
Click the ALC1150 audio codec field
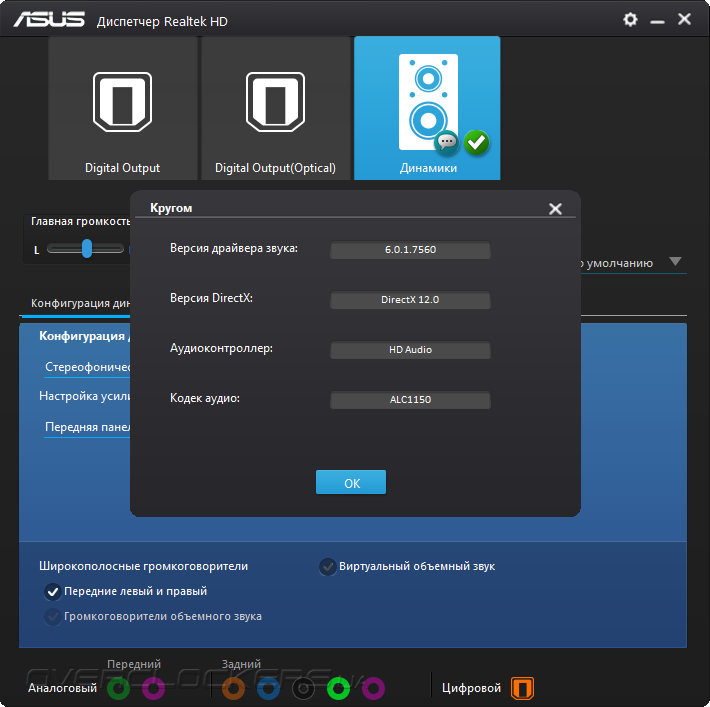pyautogui.click(x=410, y=400)
